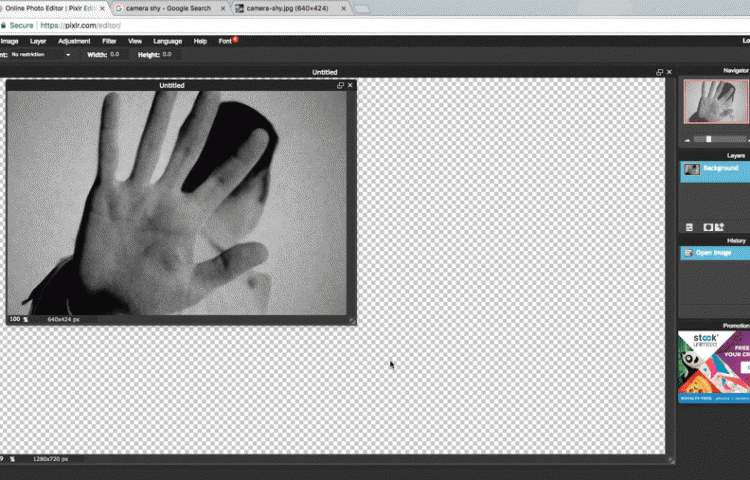Close the outer Untitled document window

[x=669, y=72]
